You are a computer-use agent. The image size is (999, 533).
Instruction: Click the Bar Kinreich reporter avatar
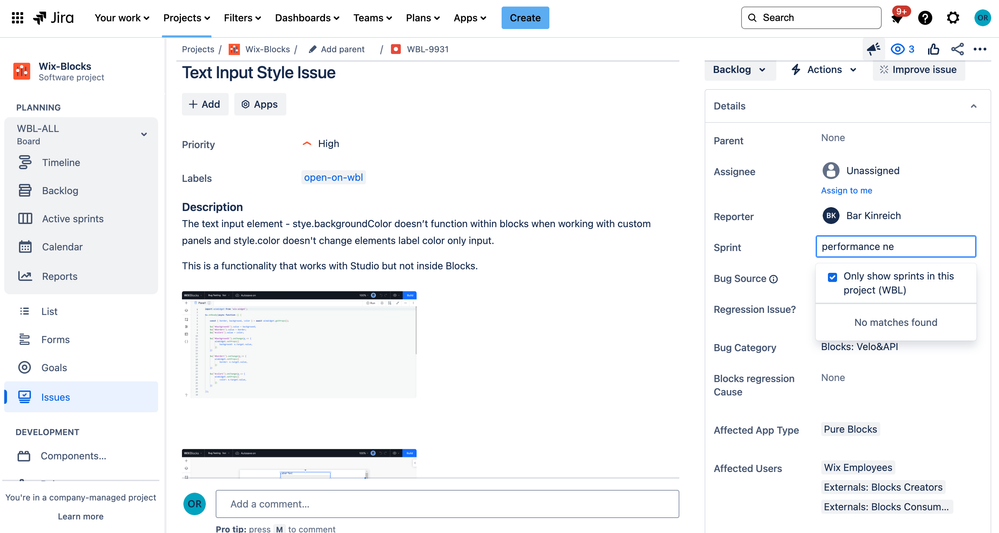(831, 215)
